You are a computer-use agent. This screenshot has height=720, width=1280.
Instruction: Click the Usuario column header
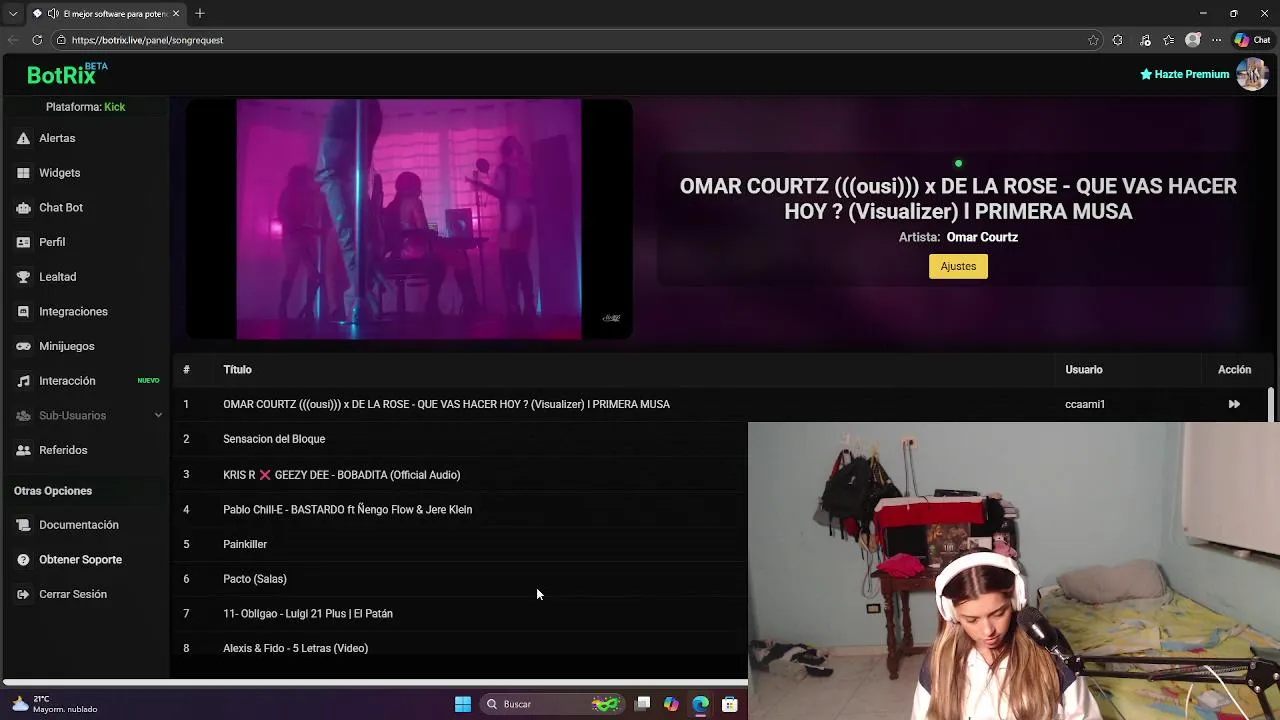1084,370
